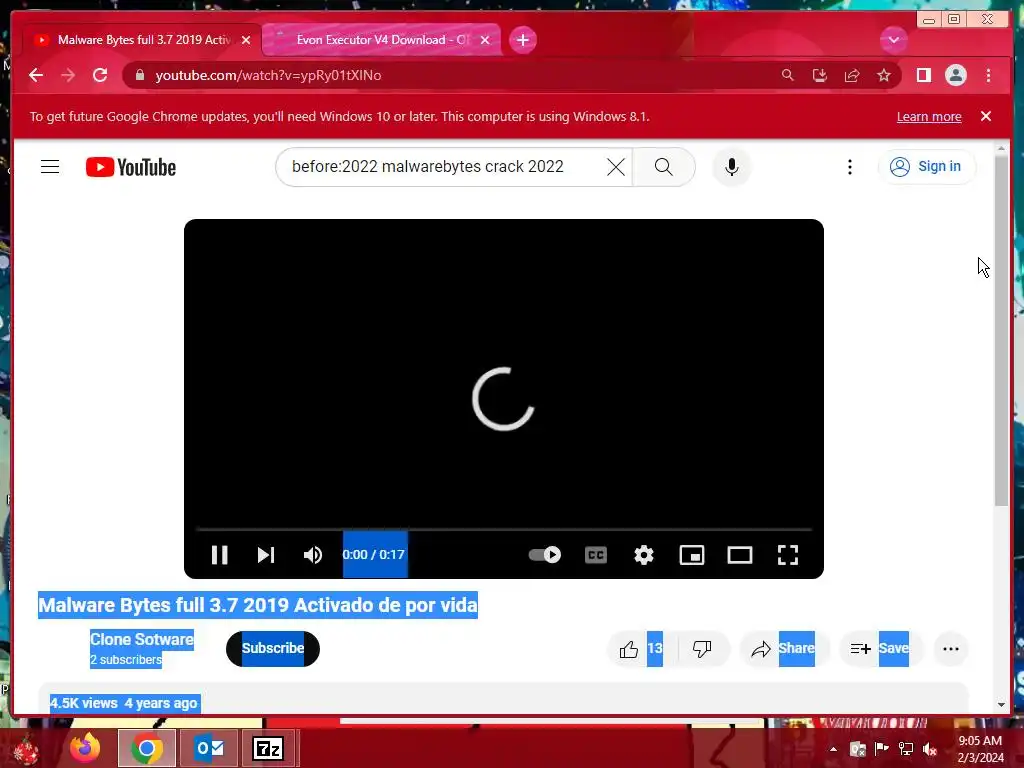Open the Chrome side panel

[x=923, y=75]
